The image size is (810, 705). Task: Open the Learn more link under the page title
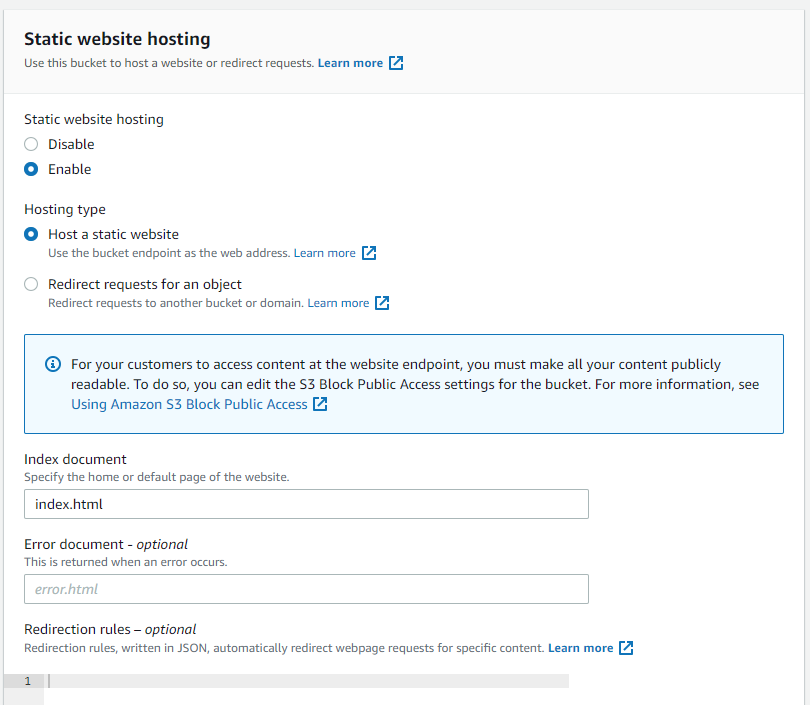(350, 63)
